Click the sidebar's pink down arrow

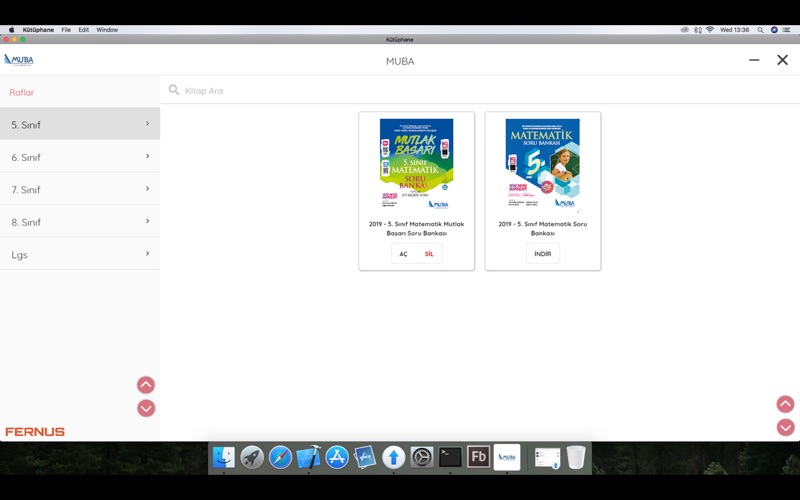pyautogui.click(x=146, y=408)
